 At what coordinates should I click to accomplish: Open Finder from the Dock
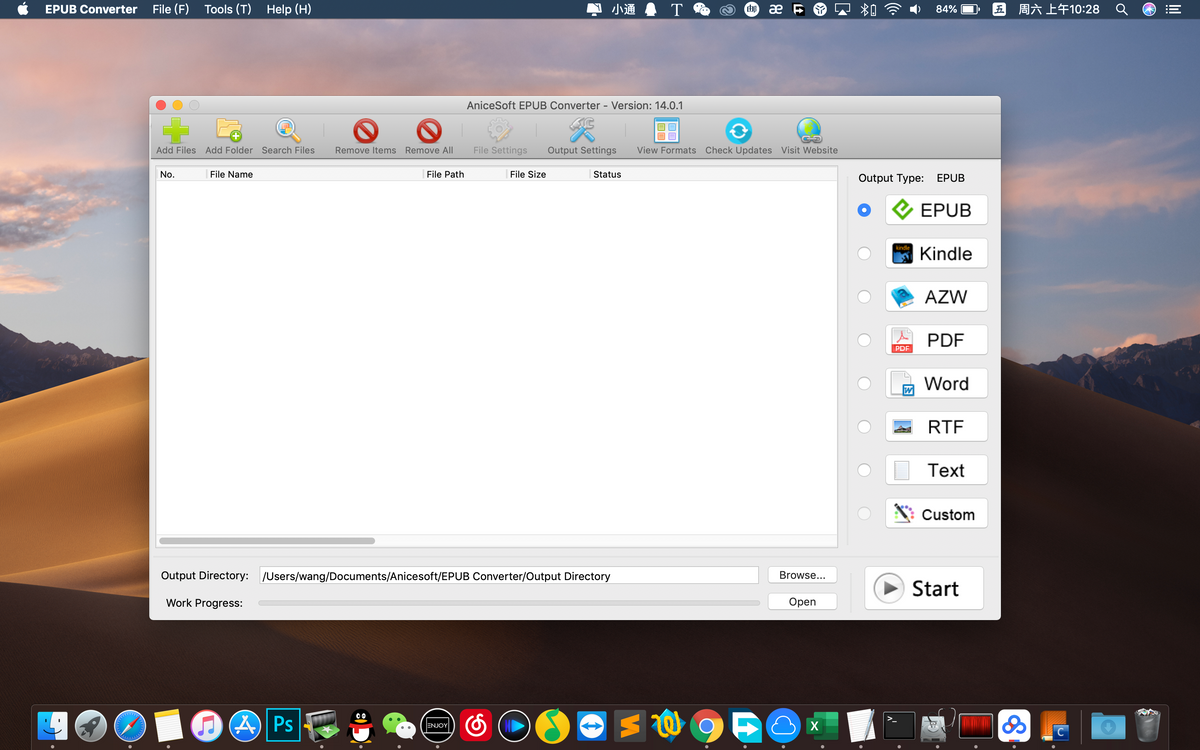52,725
